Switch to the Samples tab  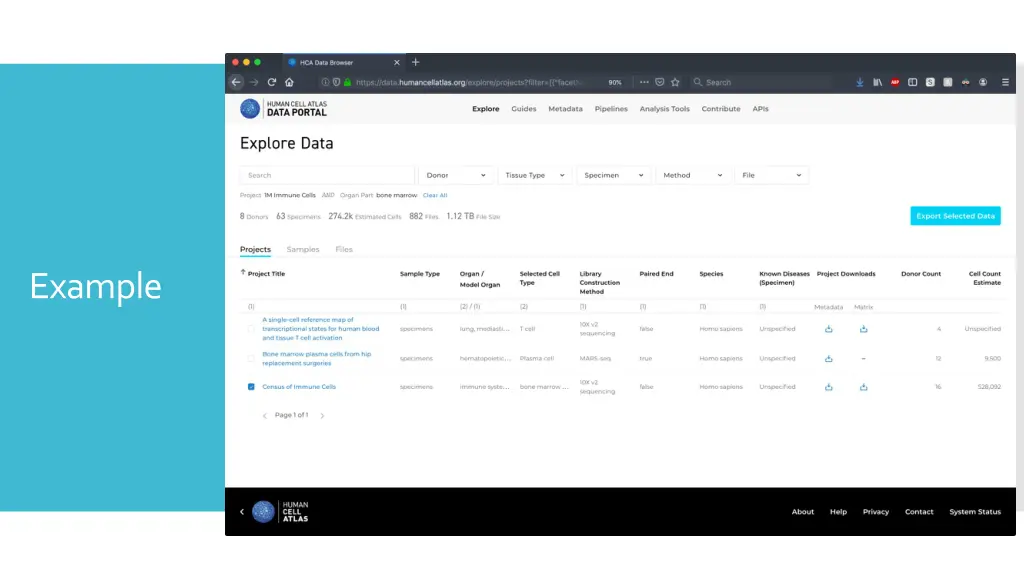tap(303, 249)
